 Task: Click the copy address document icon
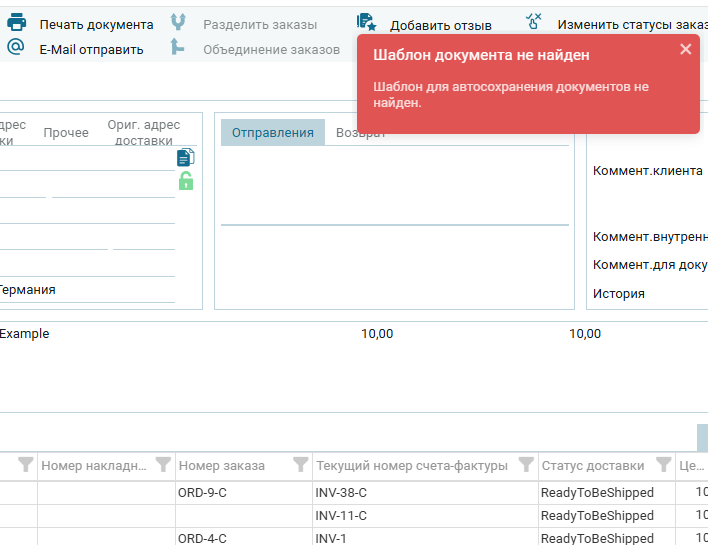coord(185,157)
